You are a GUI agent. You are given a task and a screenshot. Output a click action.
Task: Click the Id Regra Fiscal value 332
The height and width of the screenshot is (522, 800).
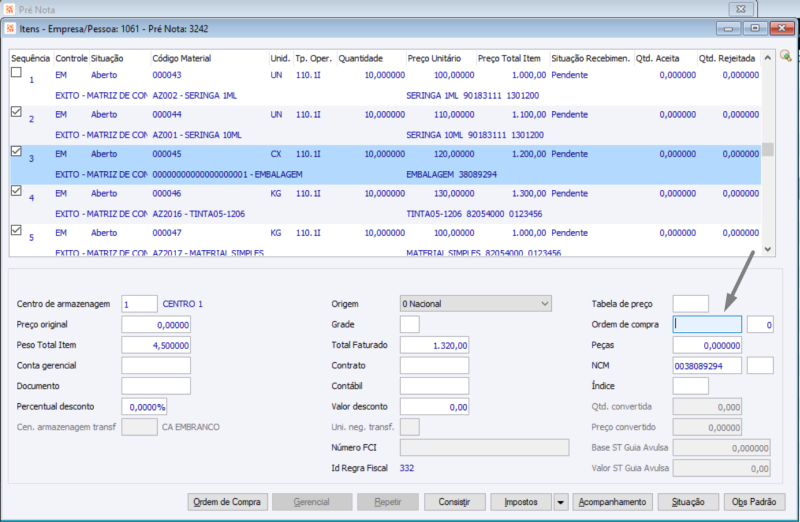[407, 468]
